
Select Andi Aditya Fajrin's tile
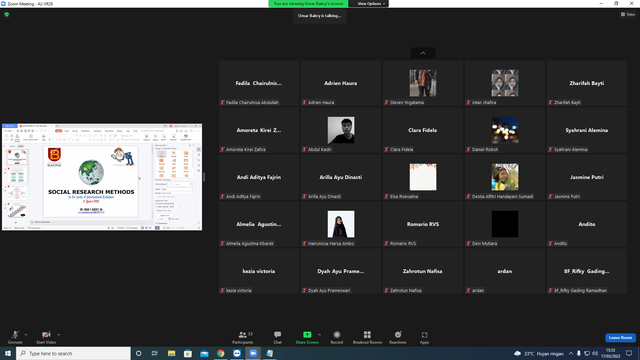pyautogui.click(x=259, y=177)
